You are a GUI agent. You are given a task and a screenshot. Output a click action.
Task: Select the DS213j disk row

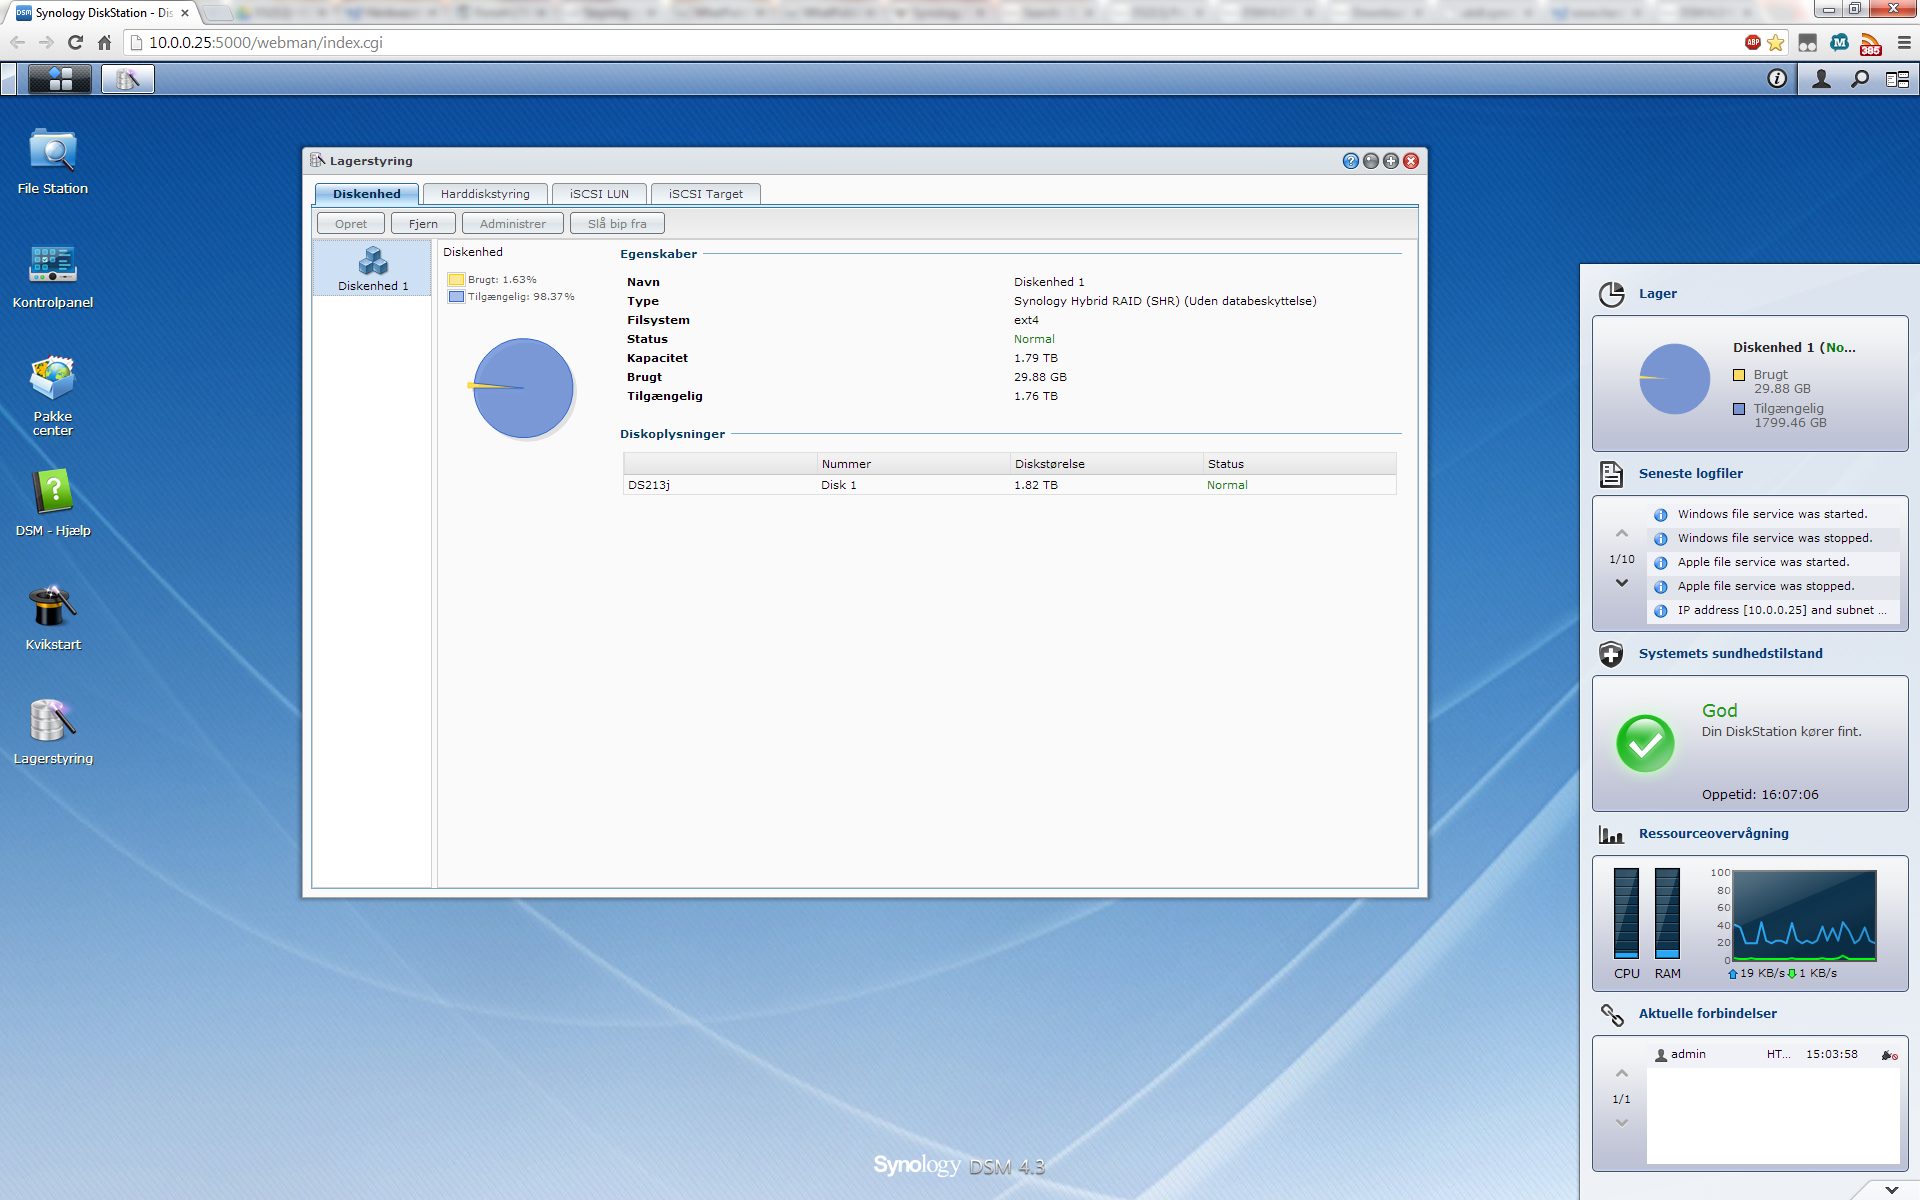(1010, 485)
